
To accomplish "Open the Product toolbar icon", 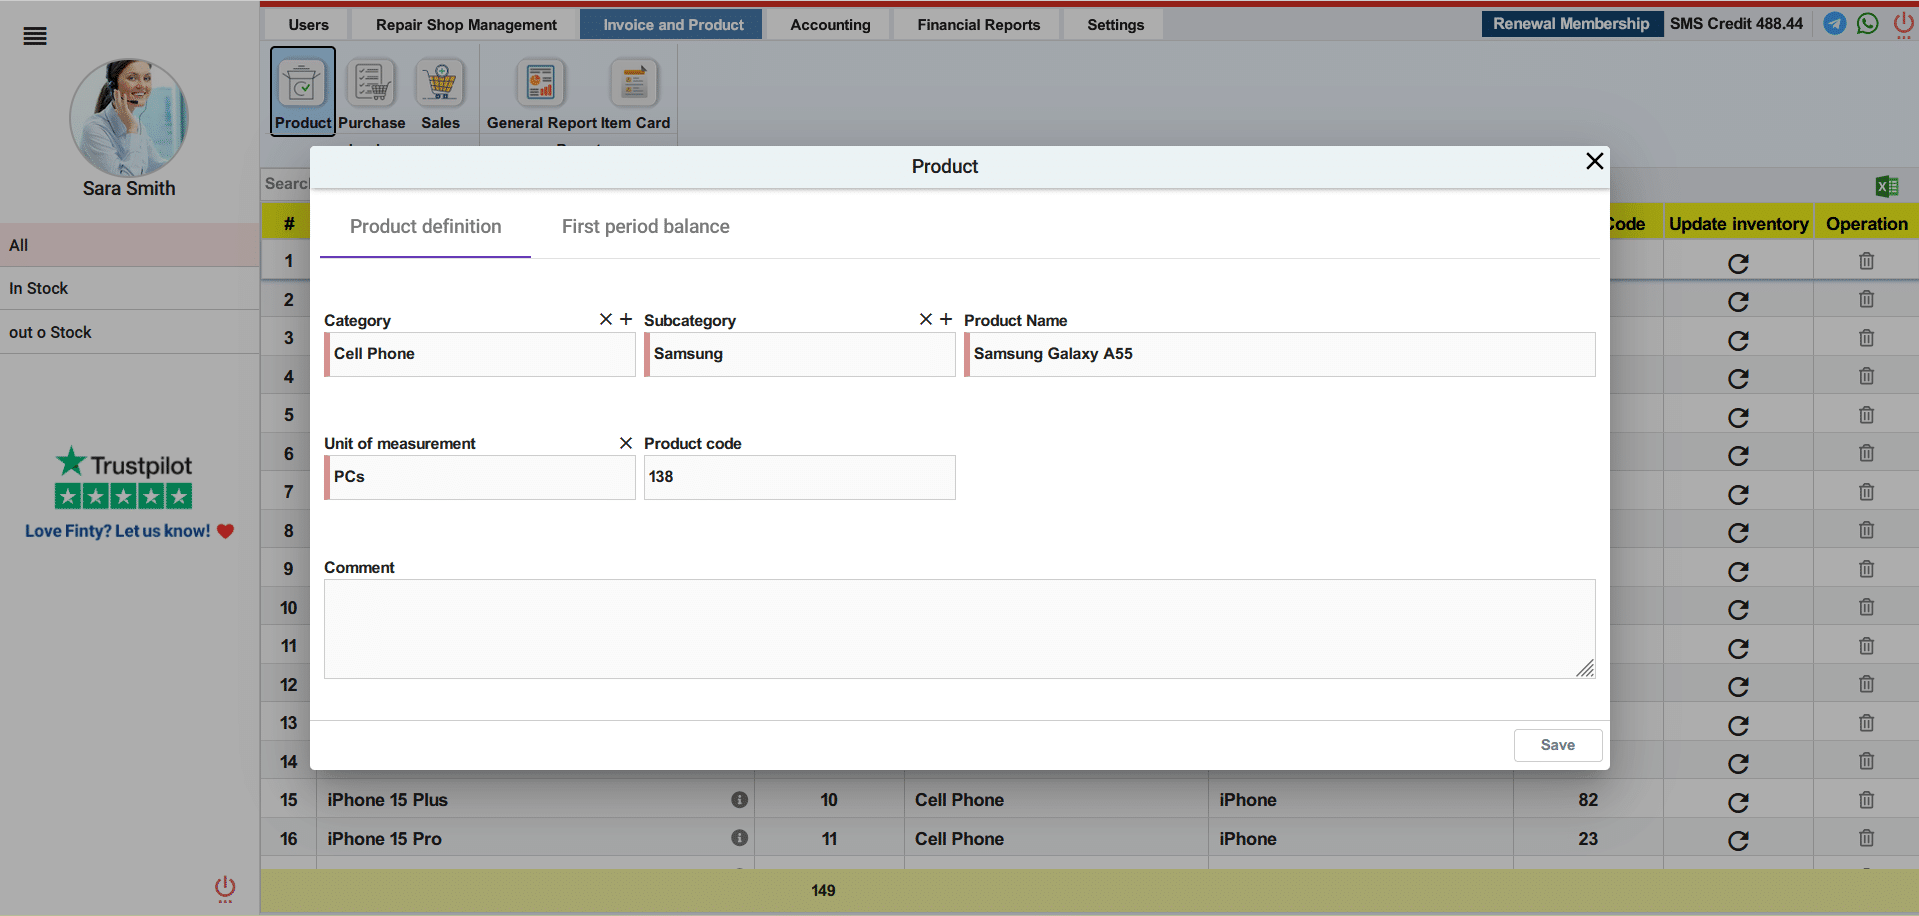I will [302, 84].
